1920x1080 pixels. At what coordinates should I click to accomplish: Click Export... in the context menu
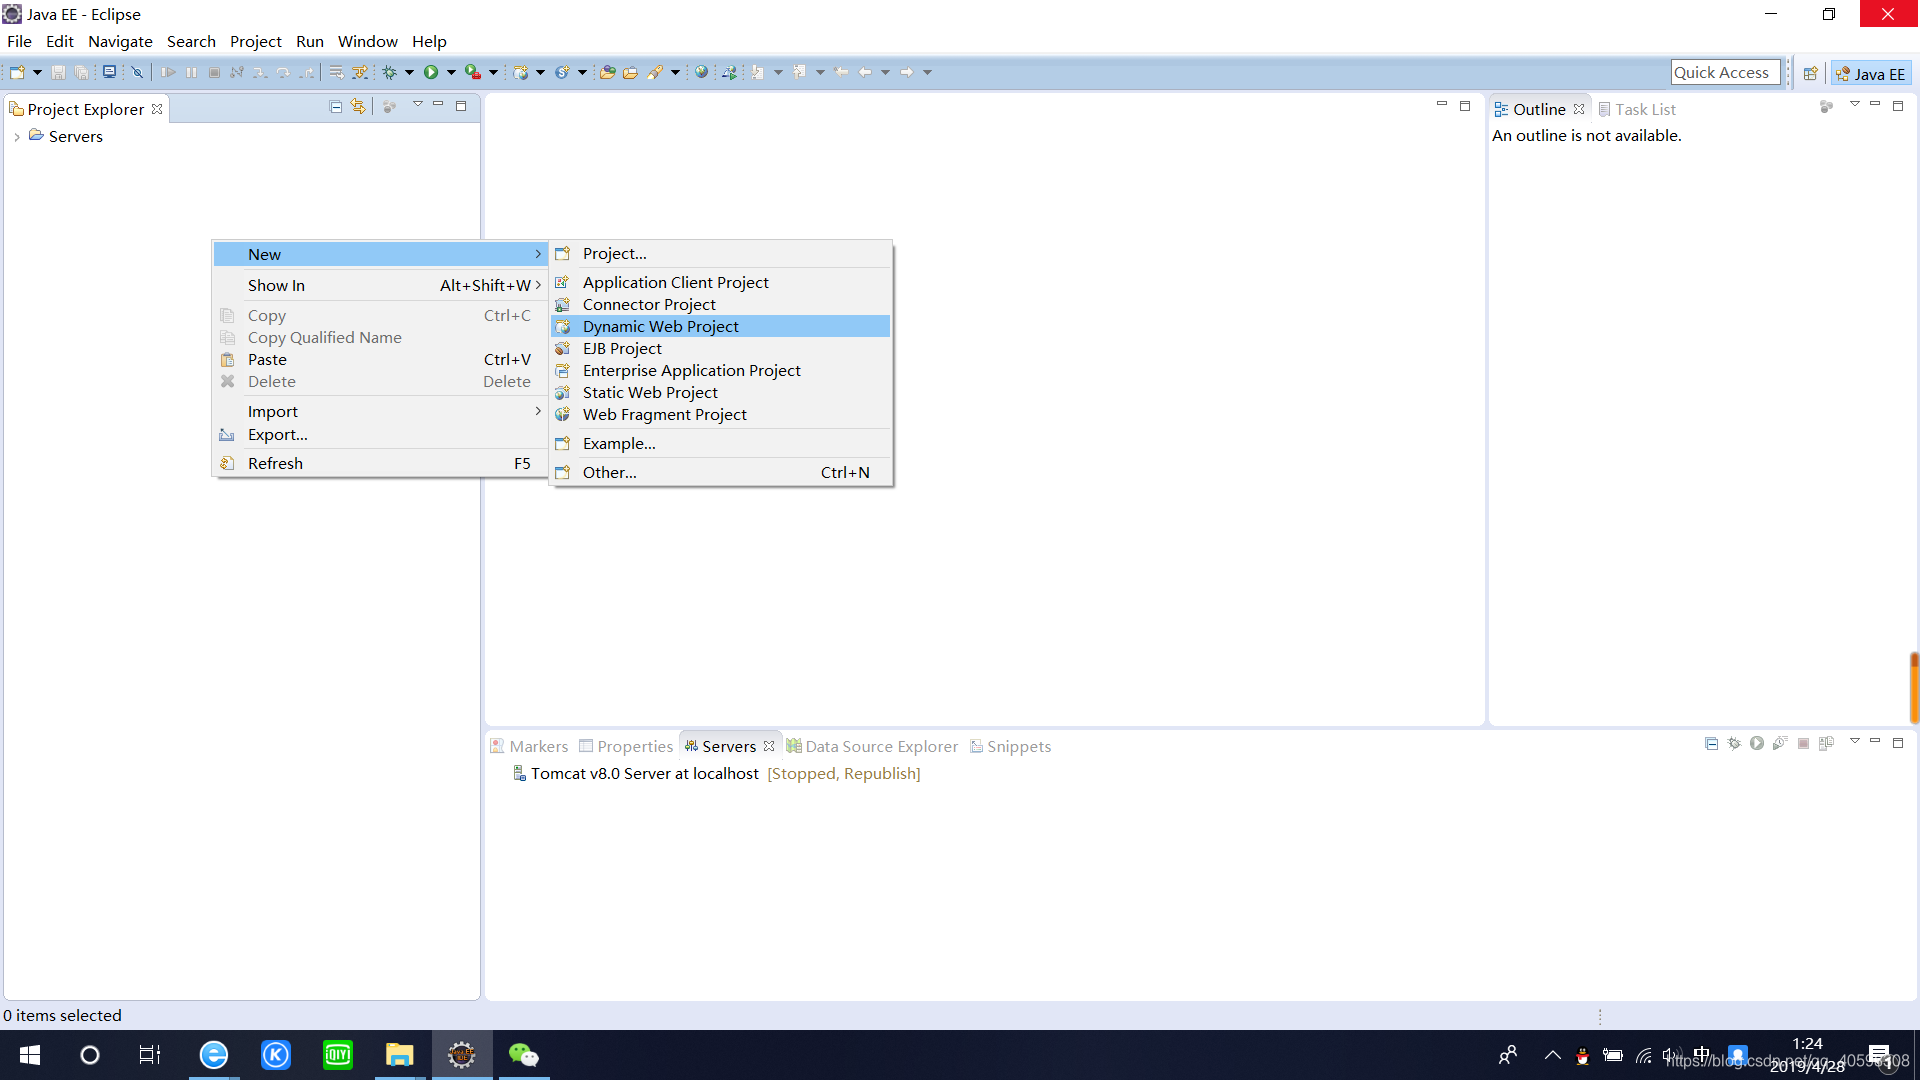coord(380,434)
